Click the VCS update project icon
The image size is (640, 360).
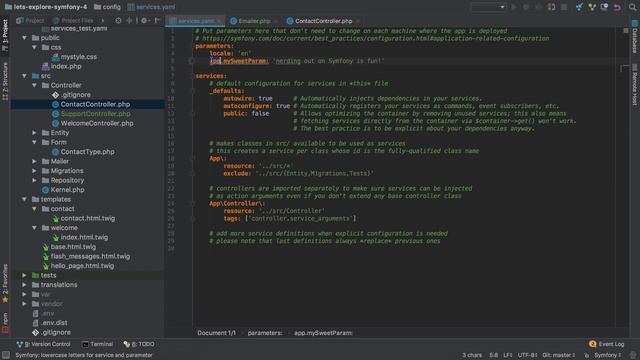pyautogui.click(x=579, y=7)
